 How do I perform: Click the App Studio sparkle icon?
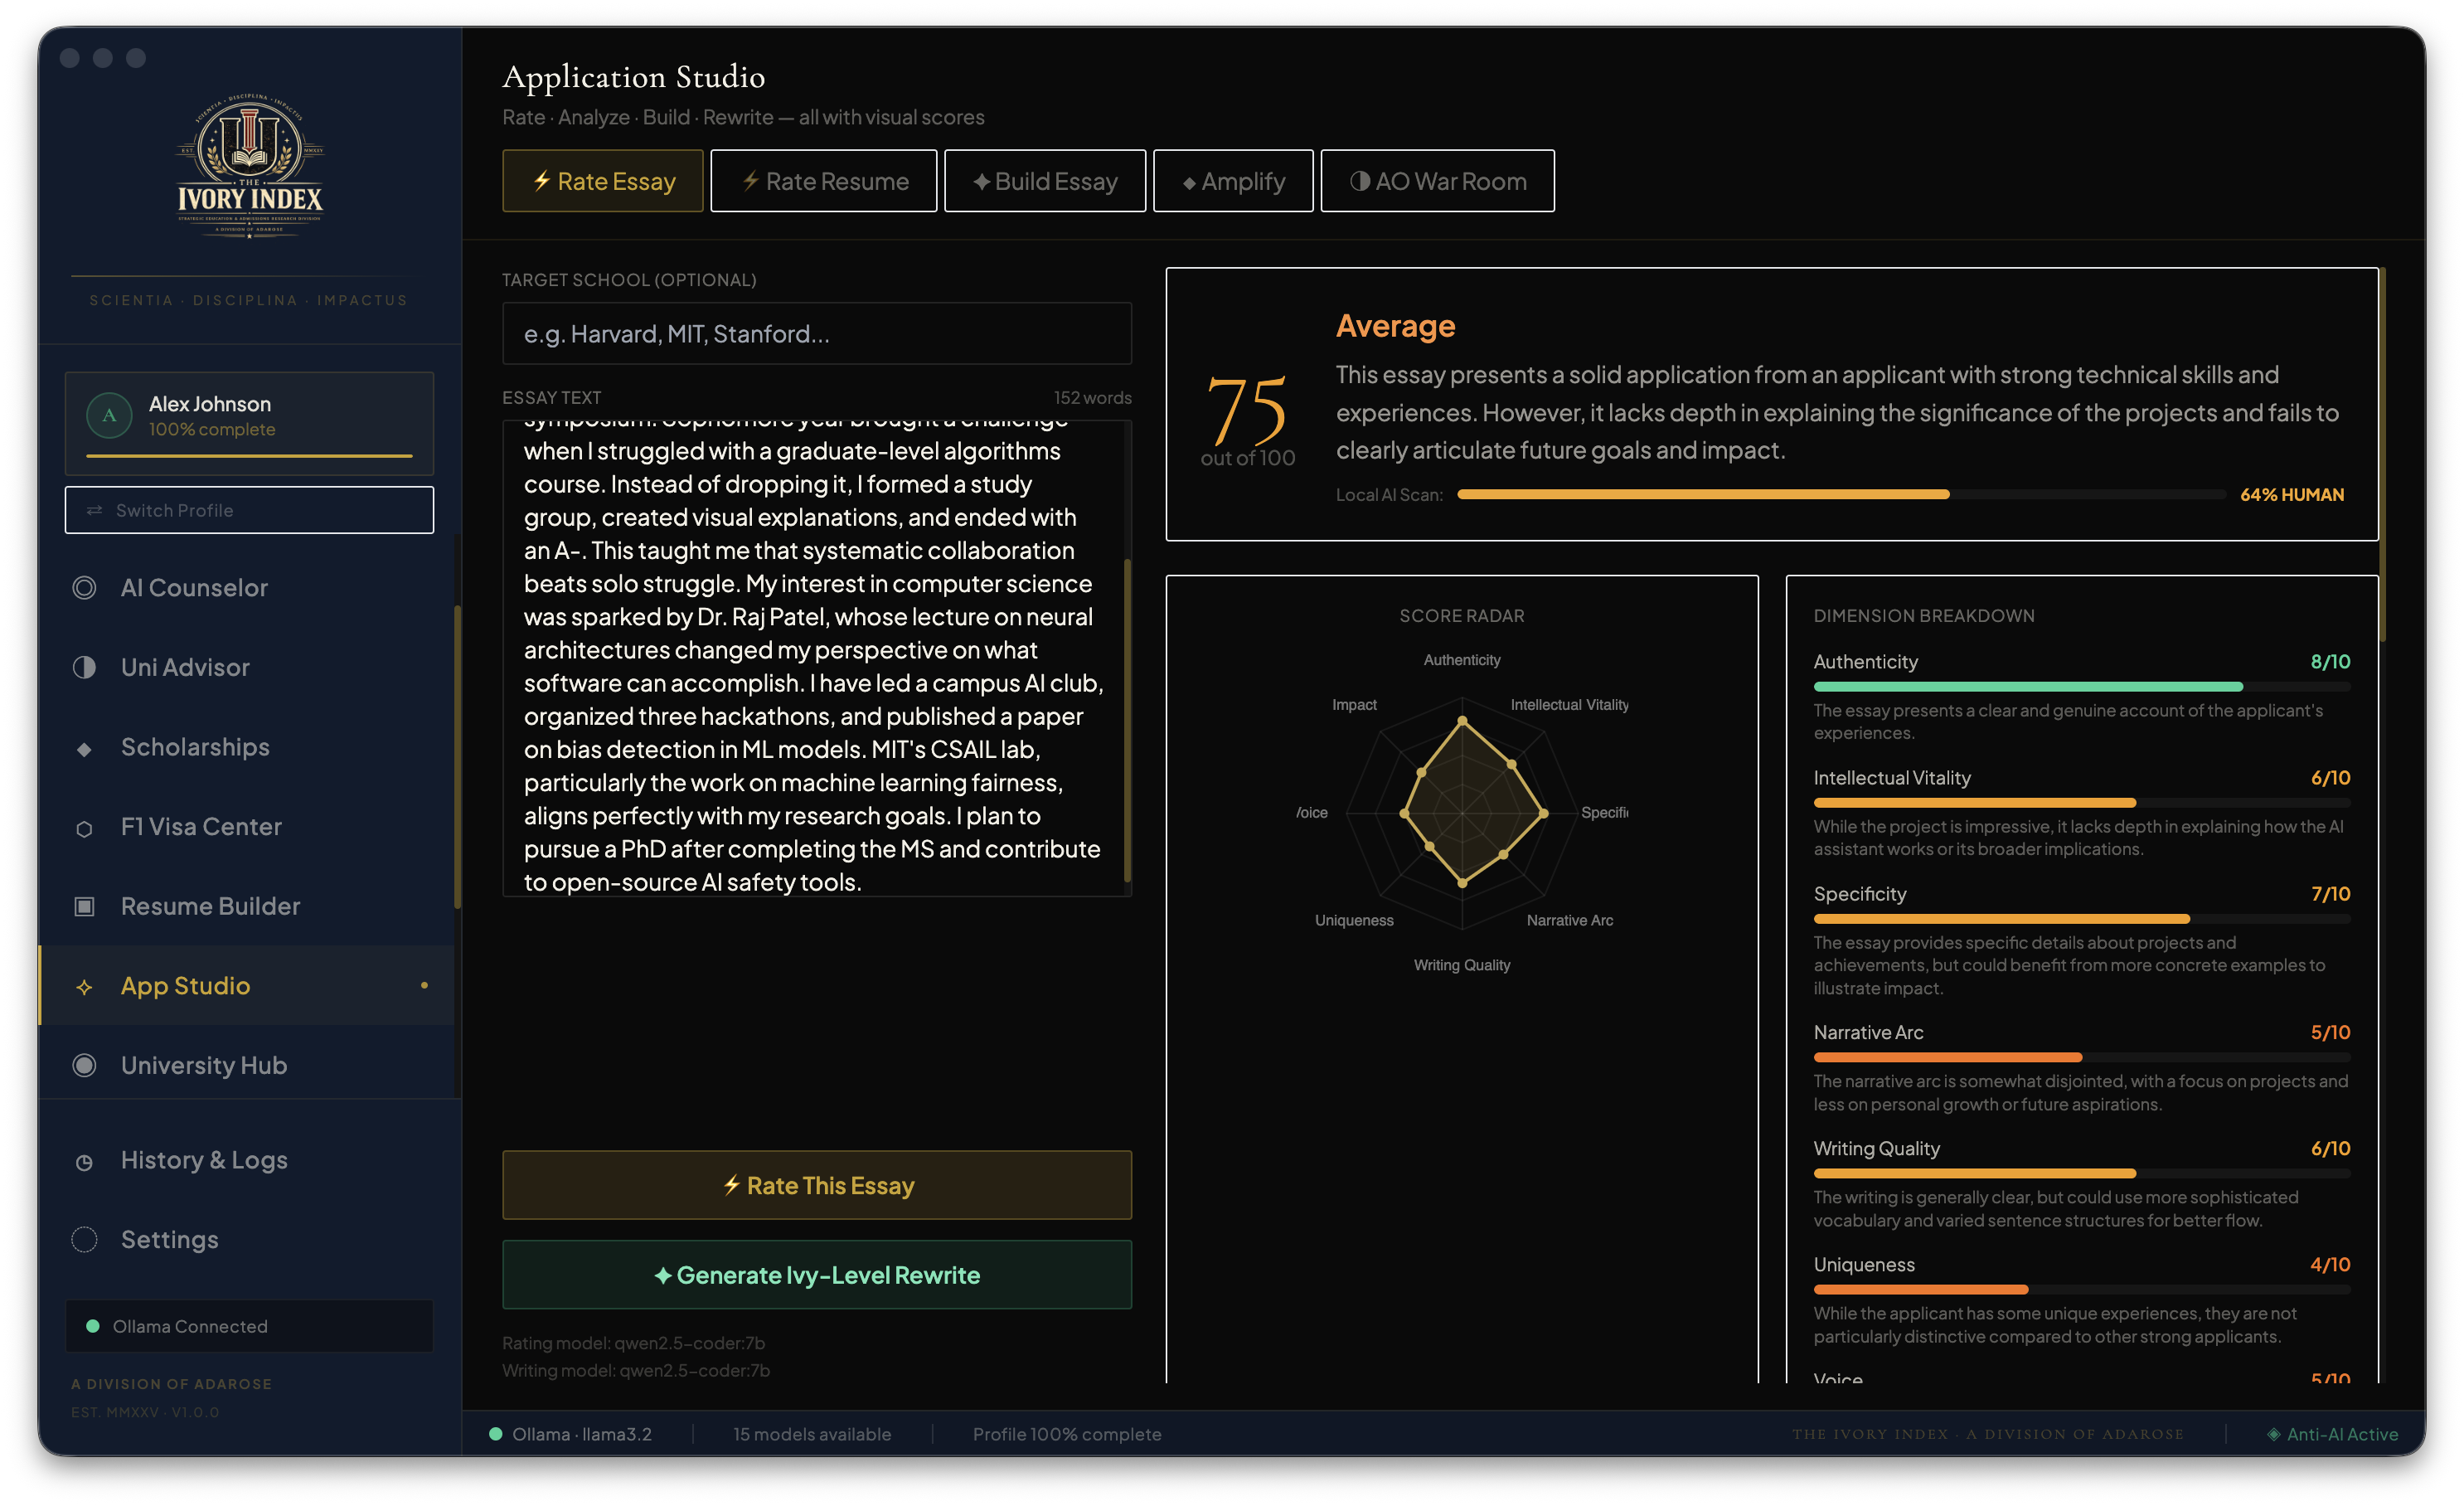click(x=84, y=987)
